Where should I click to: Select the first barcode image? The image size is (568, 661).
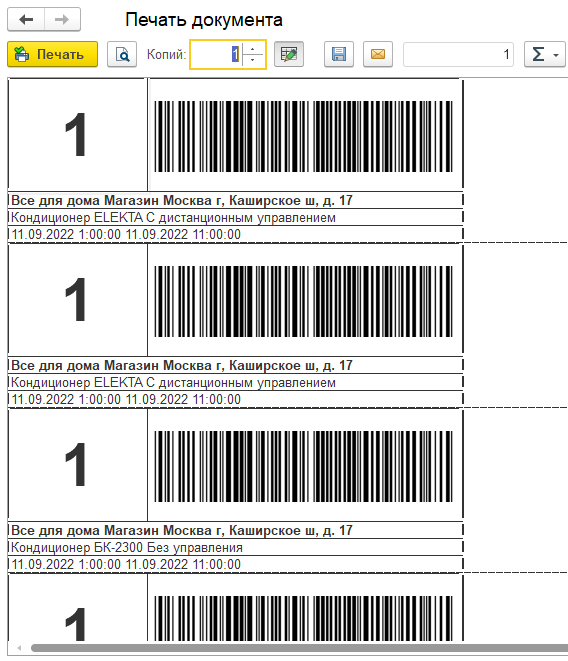coord(304,136)
